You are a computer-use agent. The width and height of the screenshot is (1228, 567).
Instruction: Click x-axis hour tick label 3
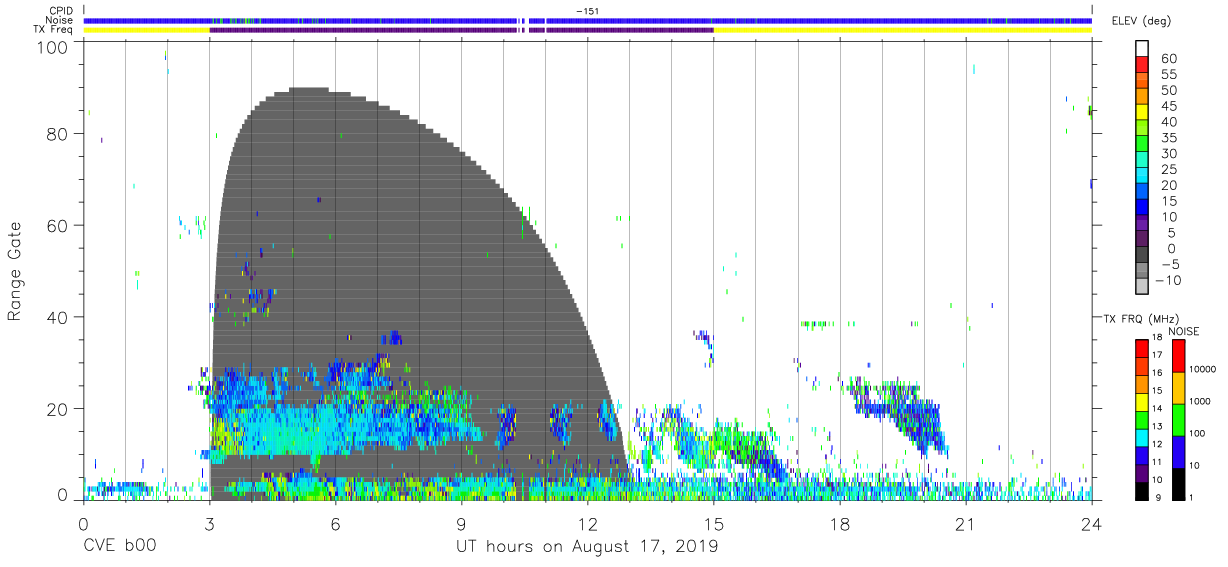click(x=209, y=523)
